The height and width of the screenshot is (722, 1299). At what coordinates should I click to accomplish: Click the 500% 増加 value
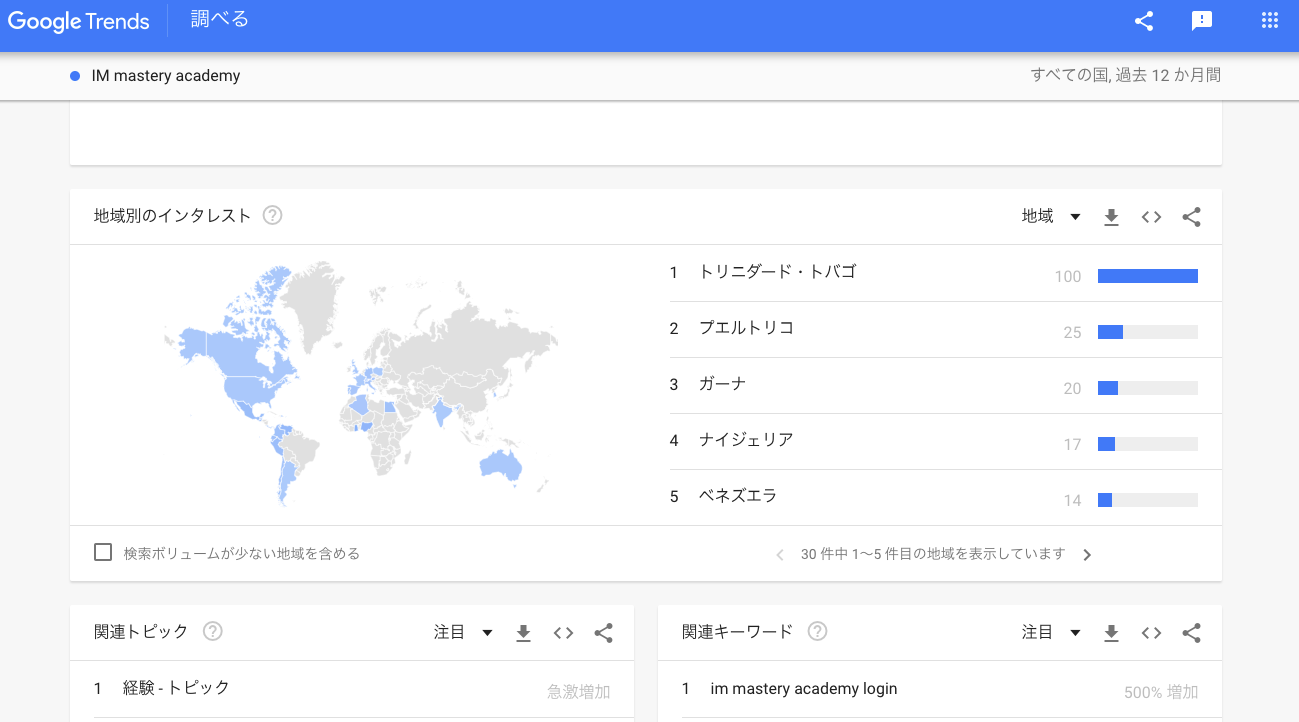point(1161,692)
